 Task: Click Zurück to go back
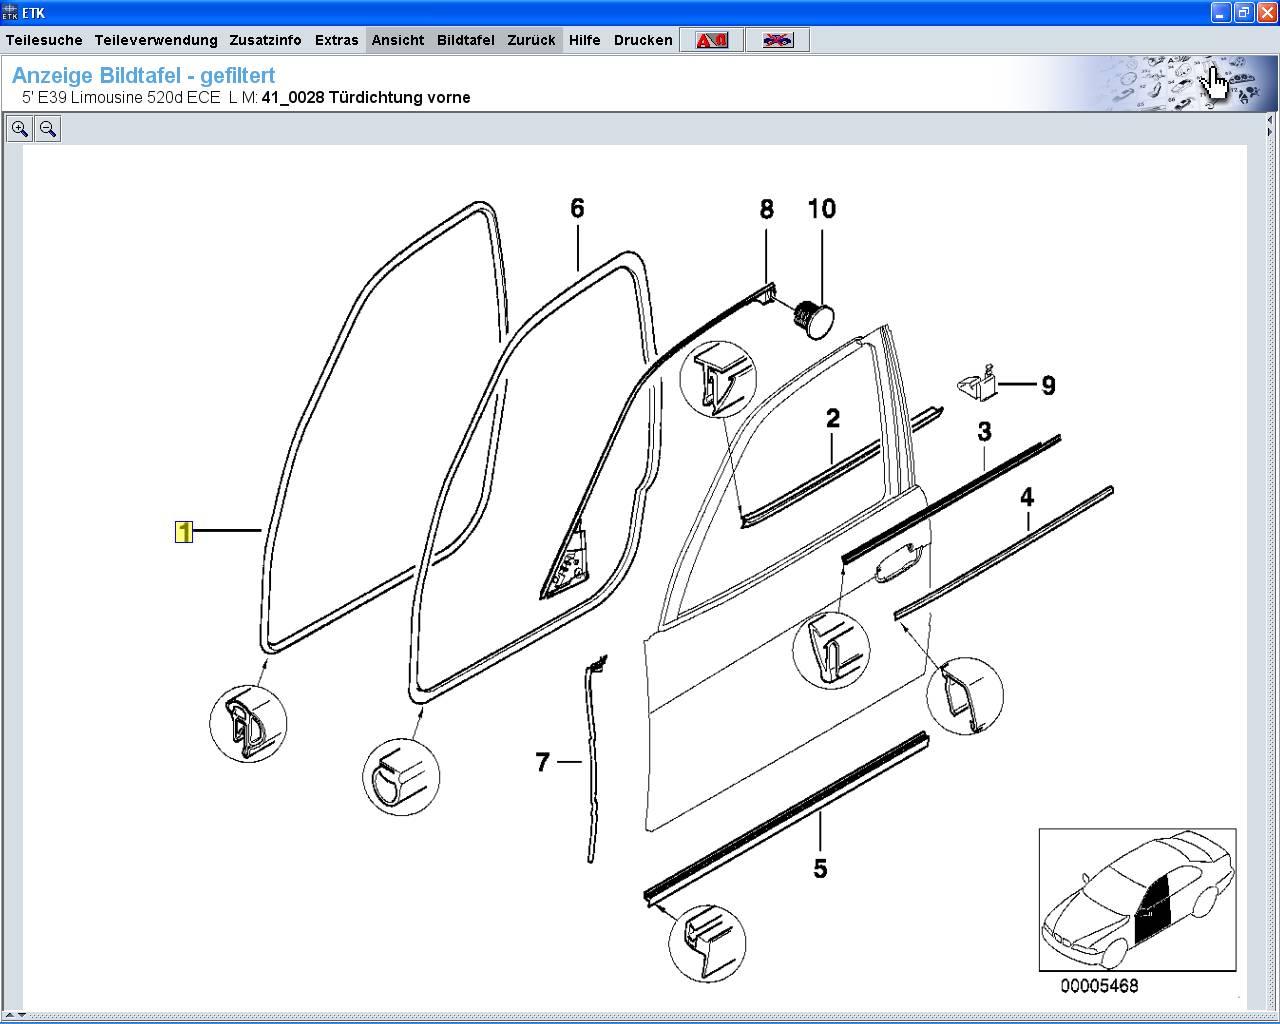tap(531, 40)
